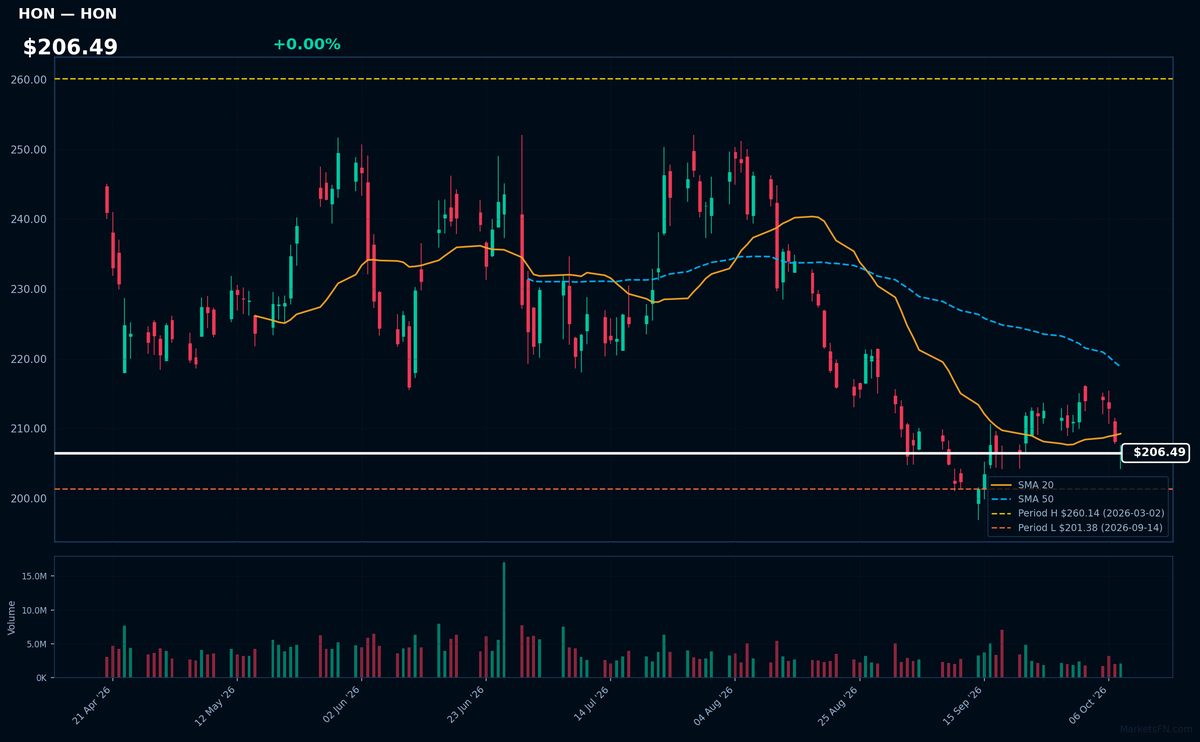Viewport: 1200px width, 742px height.
Task: Click the +0.00% change value
Action: click(306, 44)
